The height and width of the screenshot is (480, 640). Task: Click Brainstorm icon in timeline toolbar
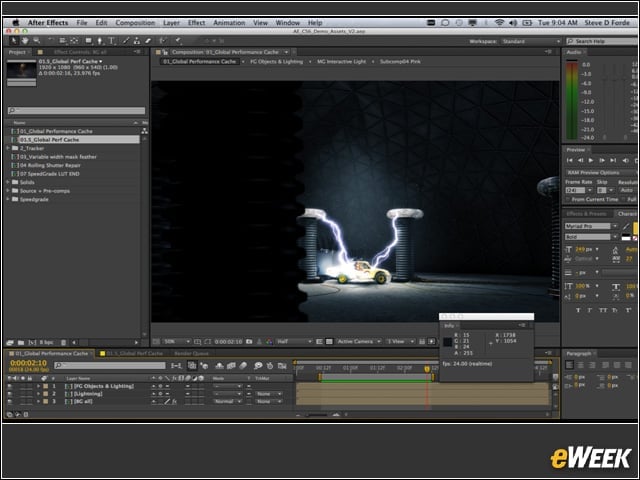click(x=258, y=366)
